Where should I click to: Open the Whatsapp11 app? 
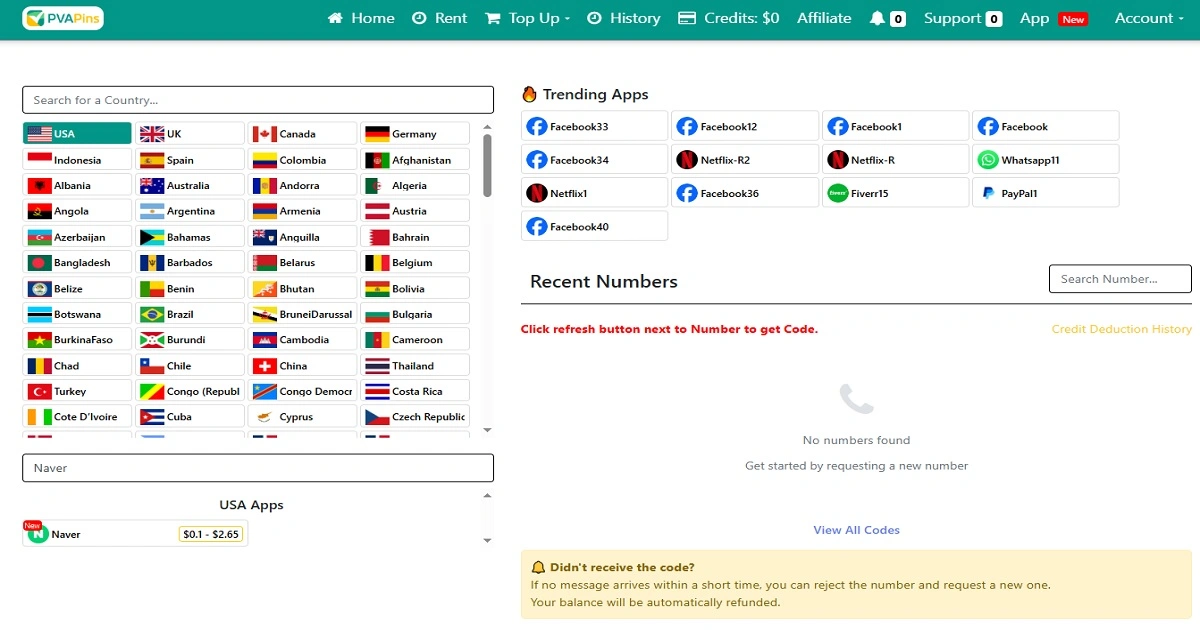[x=1045, y=159]
